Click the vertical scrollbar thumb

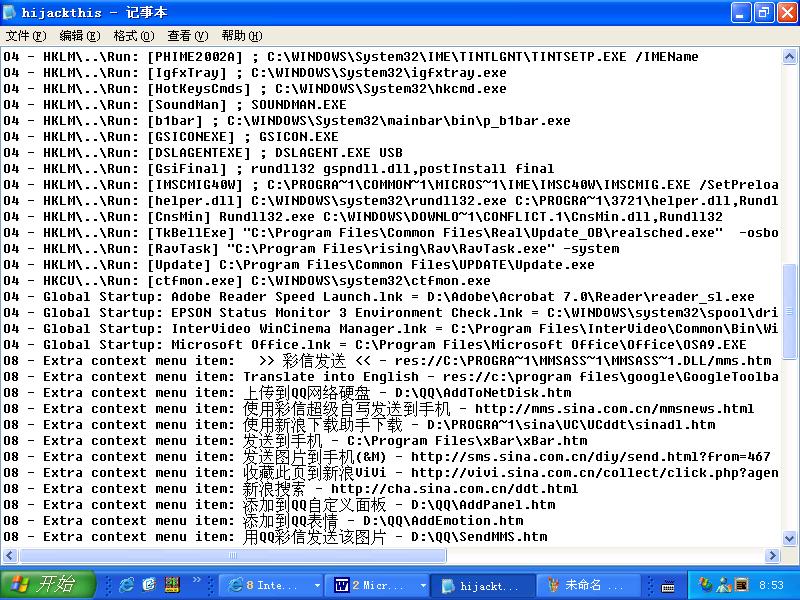[789, 311]
